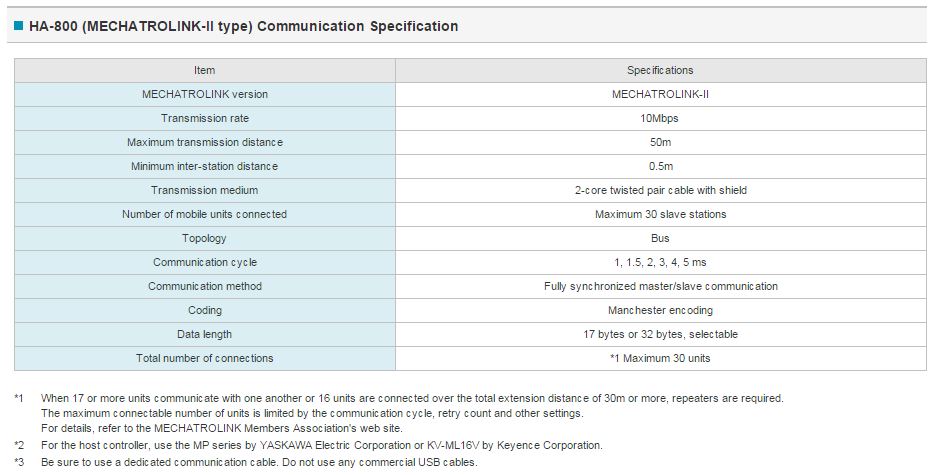Select Fully synchronized master/slave communication text
The width and height of the screenshot is (936, 475).
(660, 286)
